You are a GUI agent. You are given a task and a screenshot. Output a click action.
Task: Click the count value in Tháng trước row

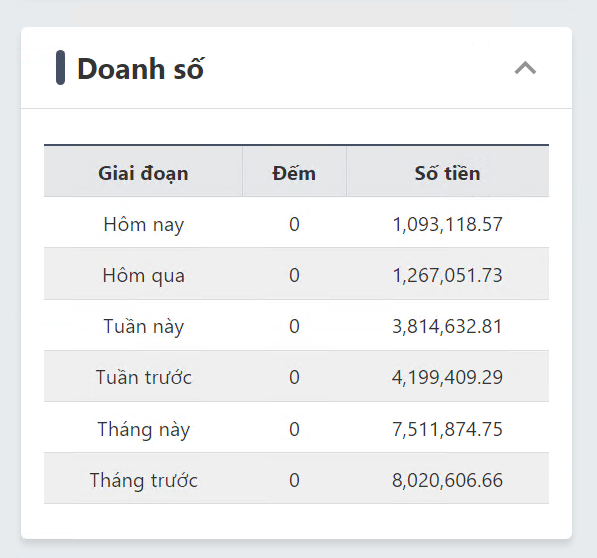[x=294, y=480]
